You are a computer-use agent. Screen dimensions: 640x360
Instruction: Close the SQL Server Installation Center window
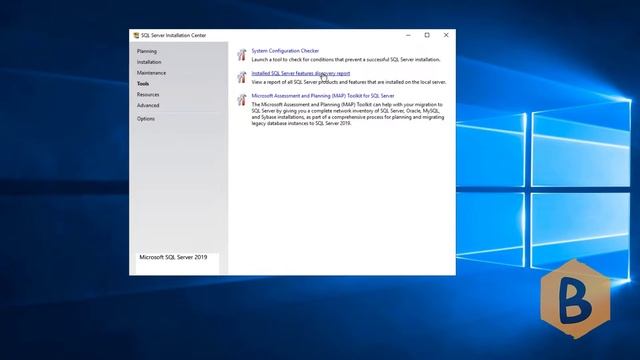pyautogui.click(x=446, y=36)
